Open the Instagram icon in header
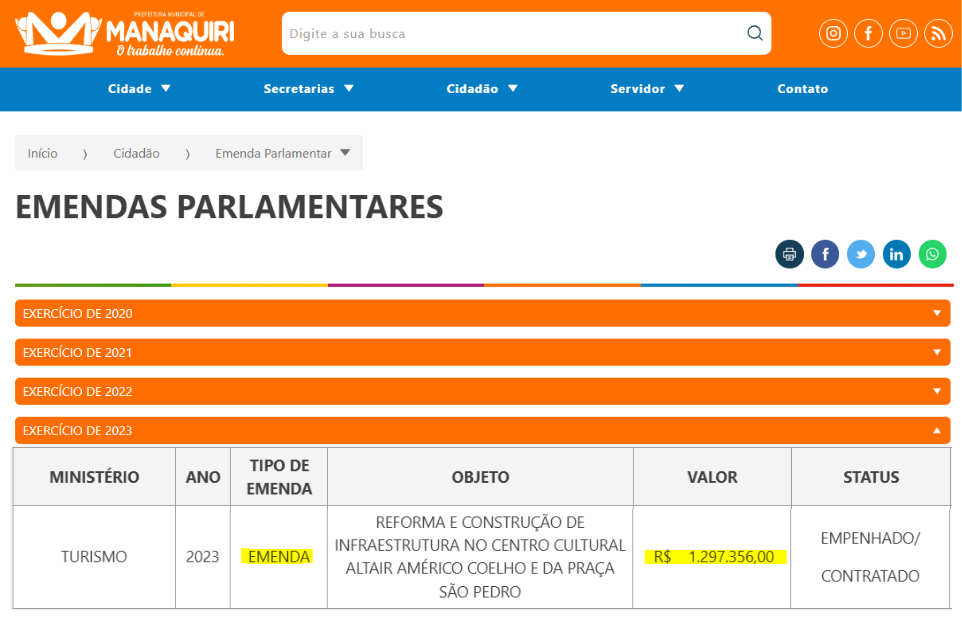The image size is (962, 618). pyautogui.click(x=833, y=34)
